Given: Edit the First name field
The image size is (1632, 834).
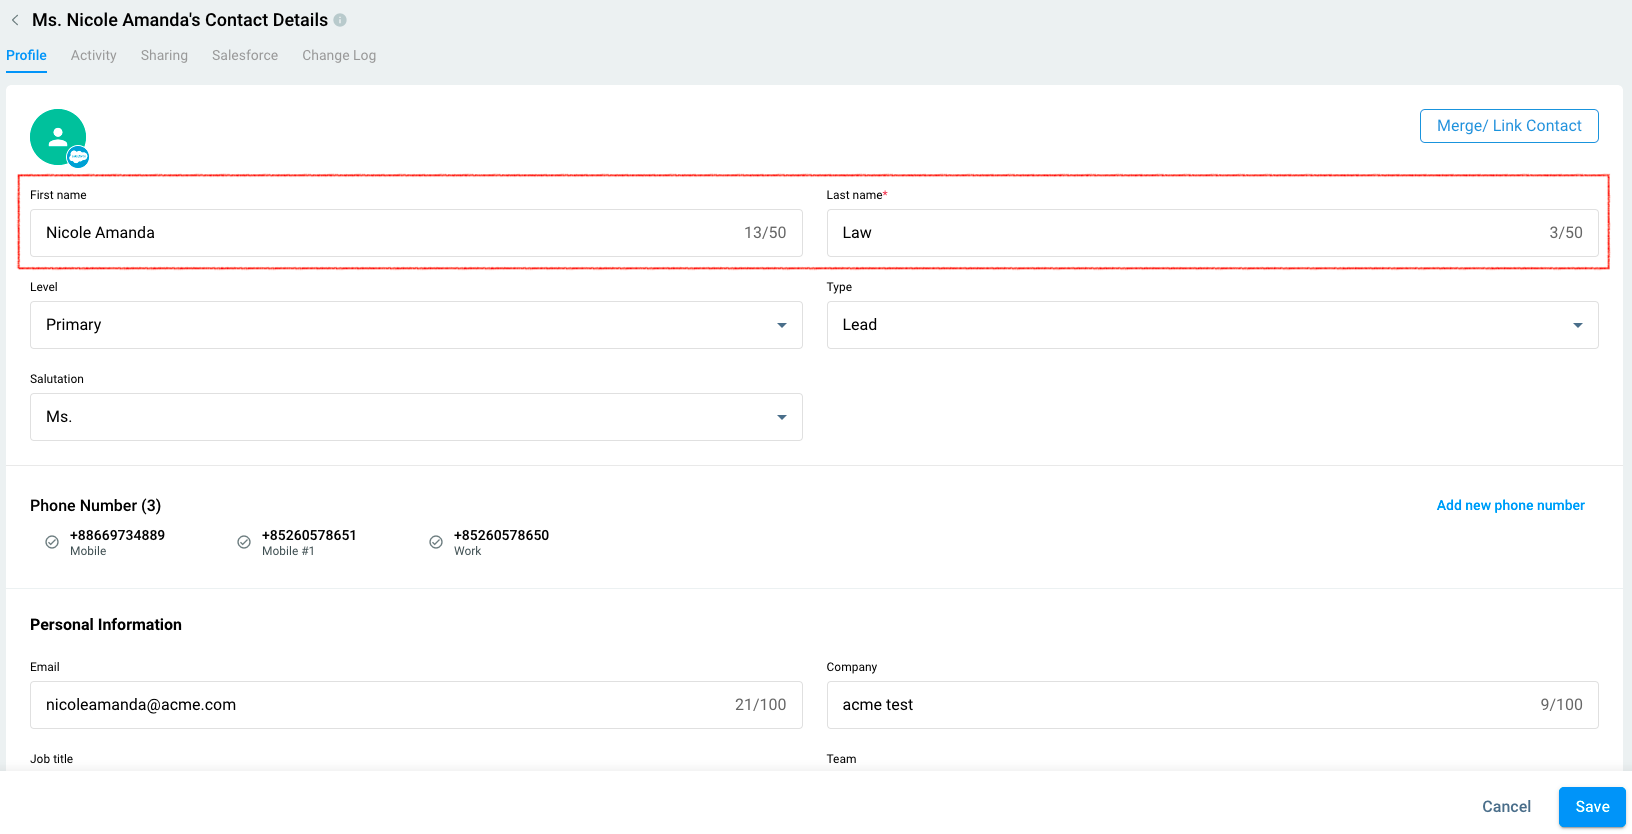Looking at the screenshot, I should pyautogui.click(x=416, y=233).
